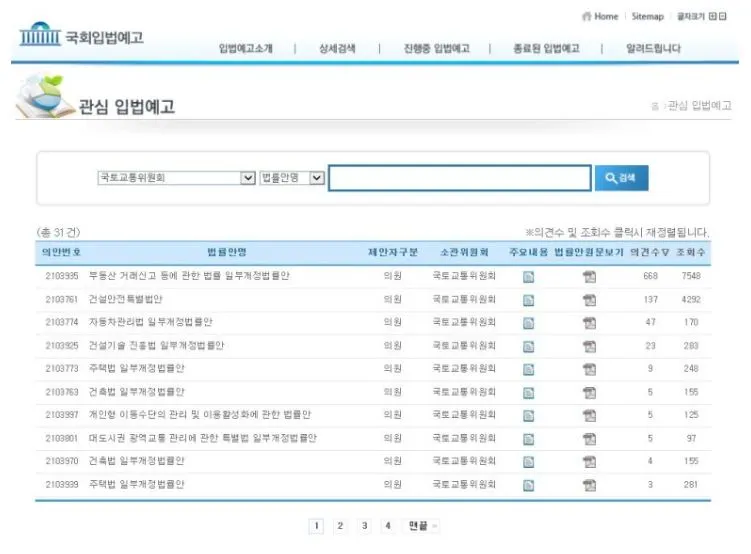Open 건설안전특별법안 bill title
Image resolution: width=751 pixels, height=554 pixels.
125,299
